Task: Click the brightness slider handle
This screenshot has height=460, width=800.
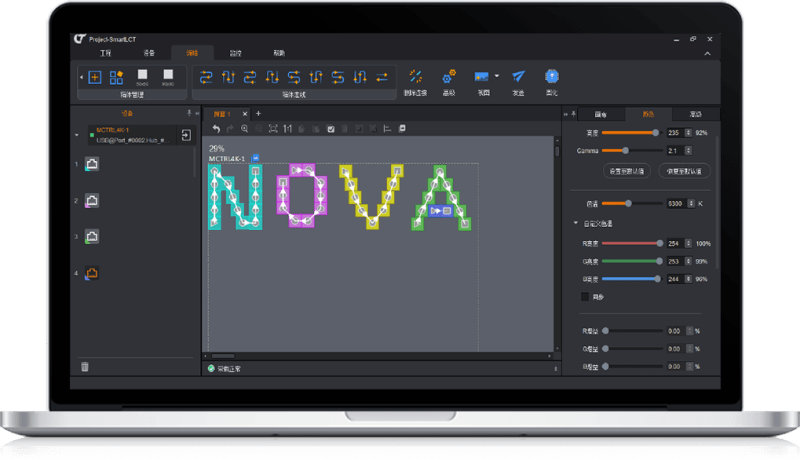Action: [656, 133]
